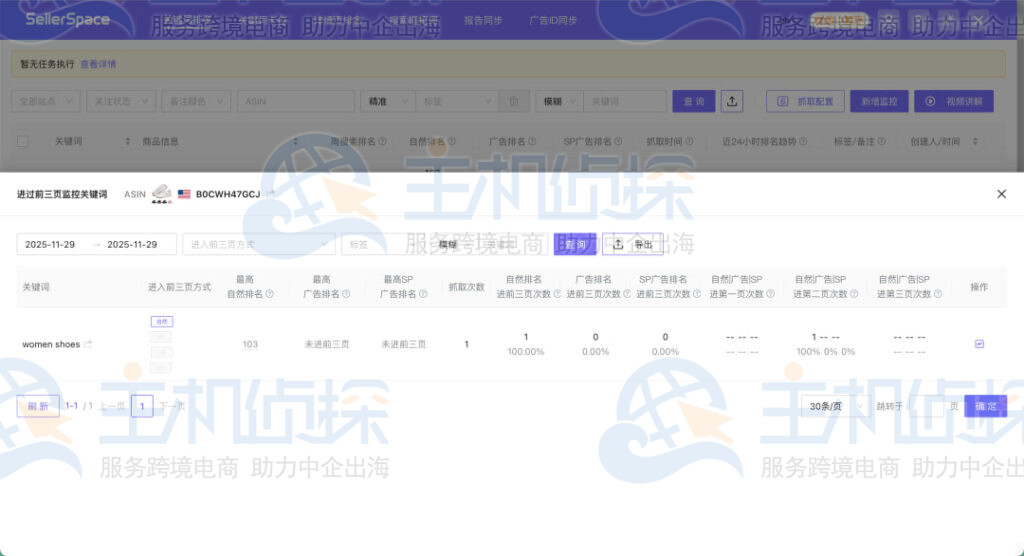Copy the ASIN B0CWH47GCJ with copy icon

(x=270, y=194)
